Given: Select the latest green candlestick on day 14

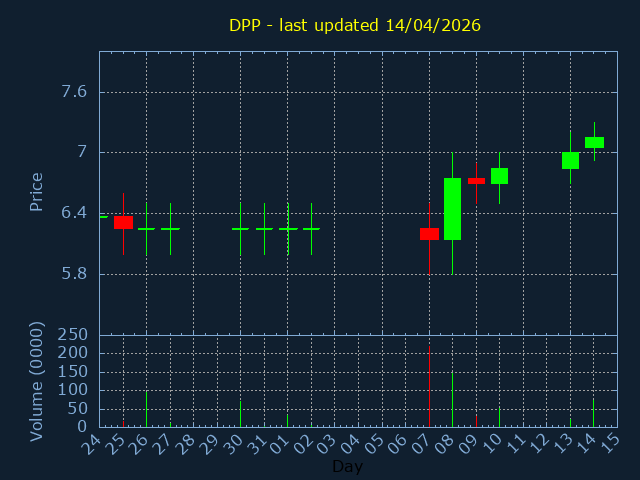Looking at the screenshot, I should (594, 143).
